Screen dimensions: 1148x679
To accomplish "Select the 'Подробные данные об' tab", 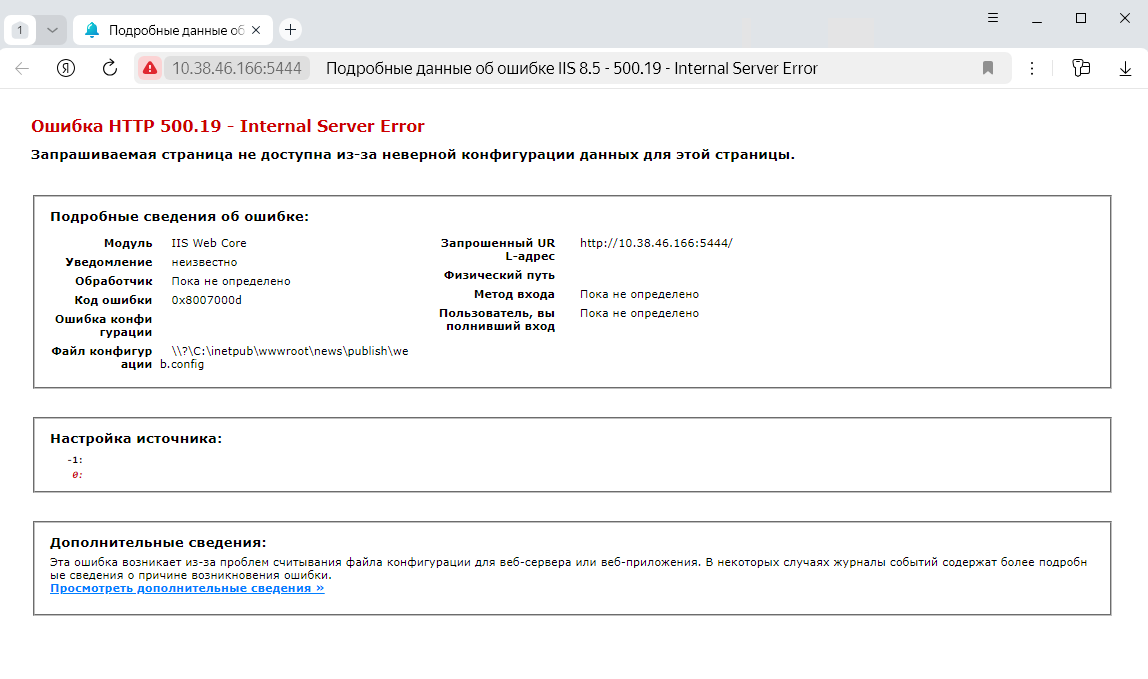I will coord(173,30).
